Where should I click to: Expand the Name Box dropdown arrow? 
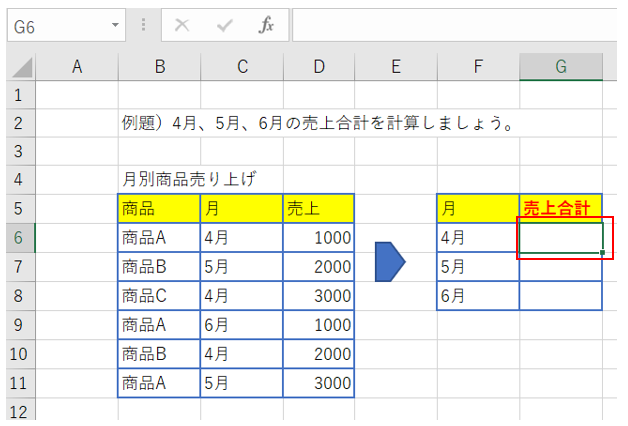pos(117,26)
